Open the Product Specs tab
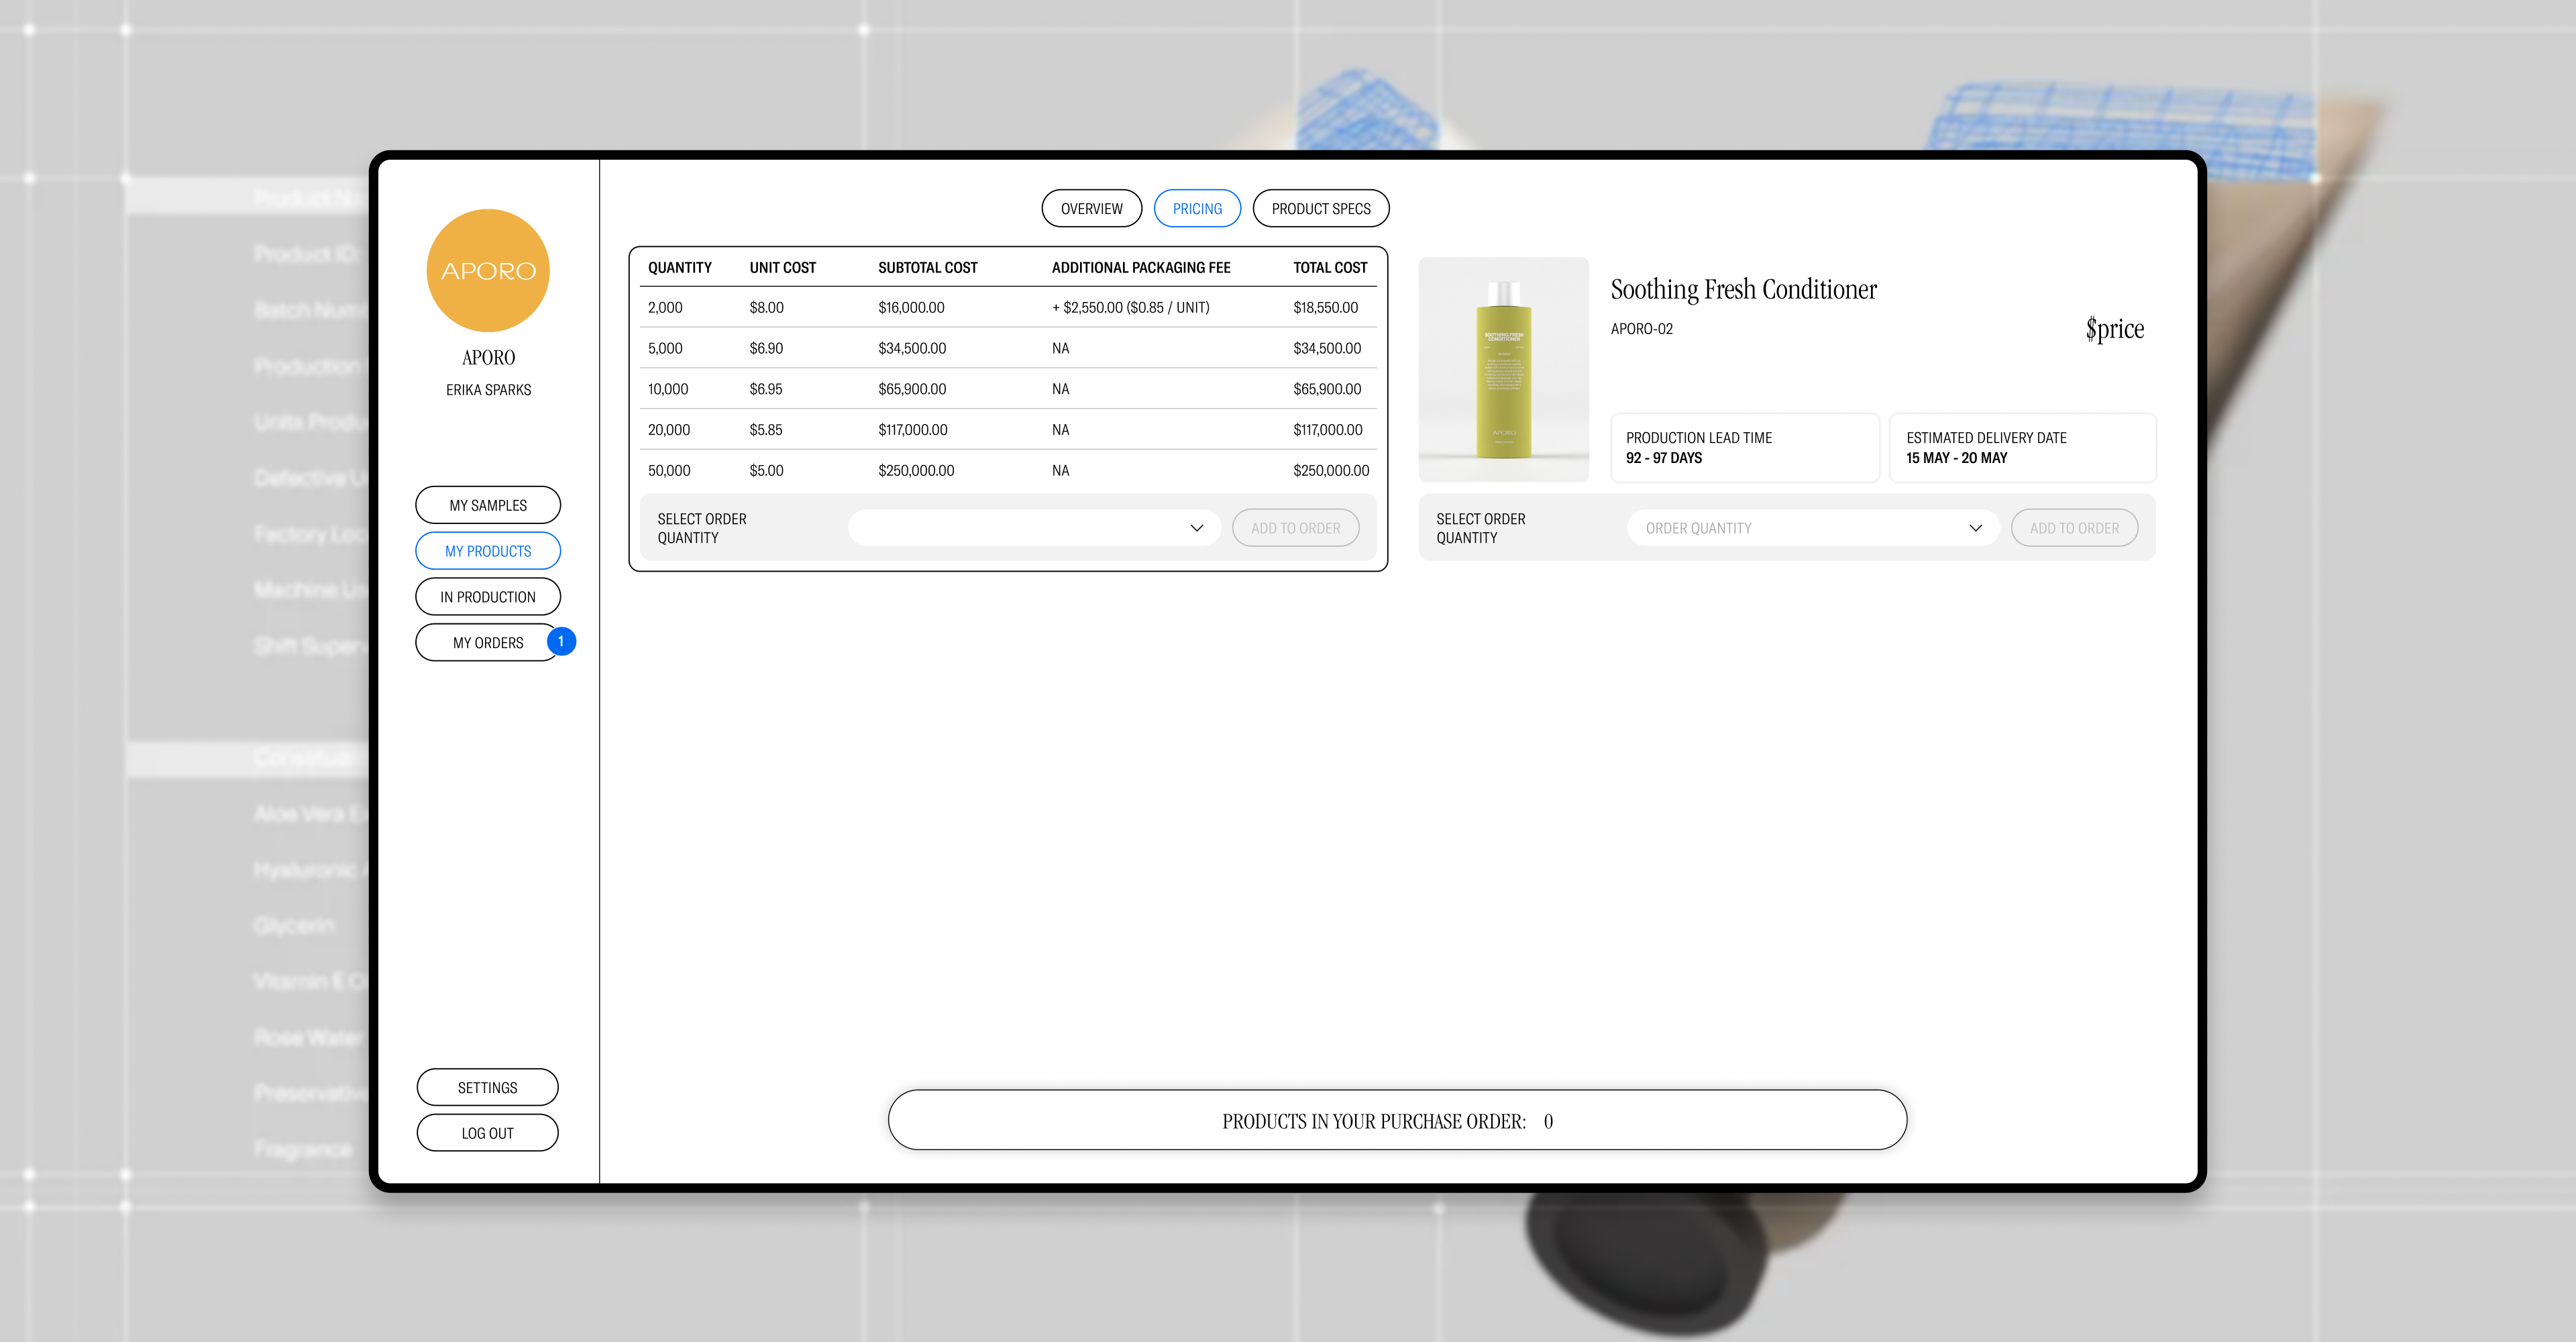 click(1320, 208)
